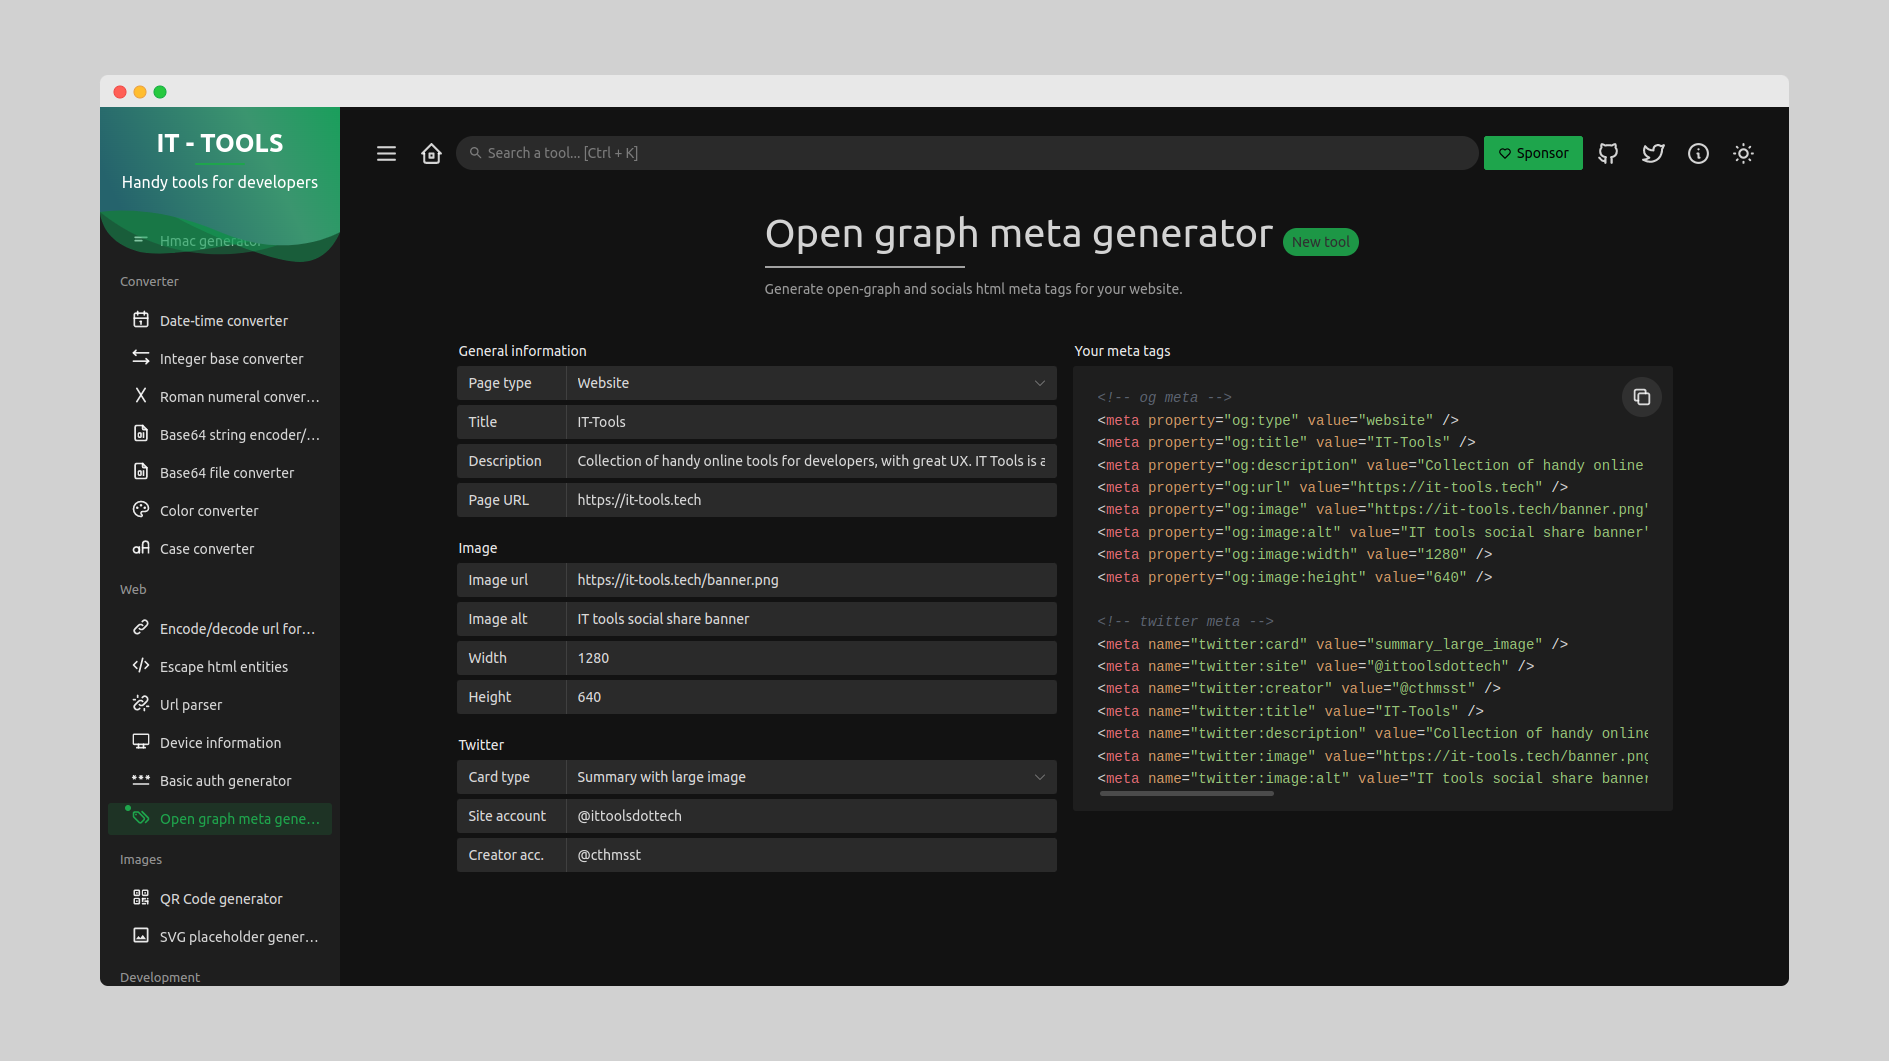Open the GitHub repository icon
The height and width of the screenshot is (1061, 1889).
pos(1608,153)
